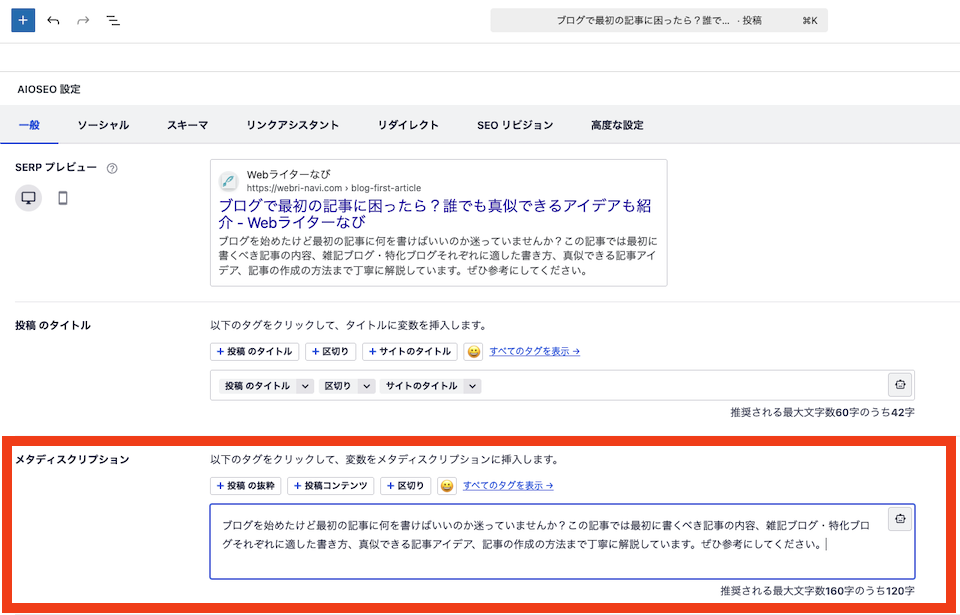The height and width of the screenshot is (615, 960).
Task: Click the blue block inserter plus button
Action: (23, 20)
